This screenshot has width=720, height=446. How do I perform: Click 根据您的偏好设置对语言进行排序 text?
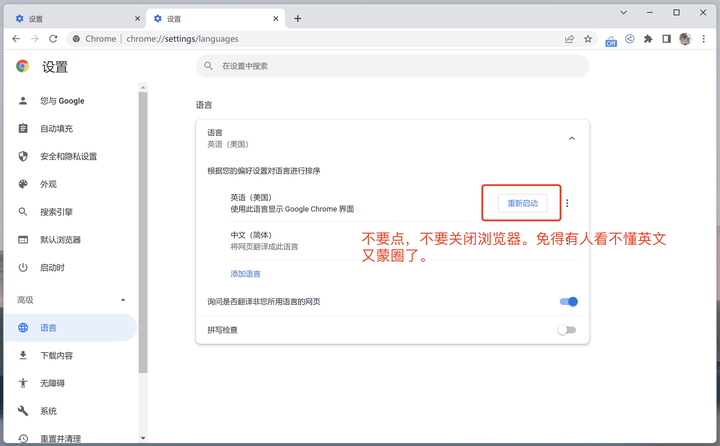click(x=264, y=171)
